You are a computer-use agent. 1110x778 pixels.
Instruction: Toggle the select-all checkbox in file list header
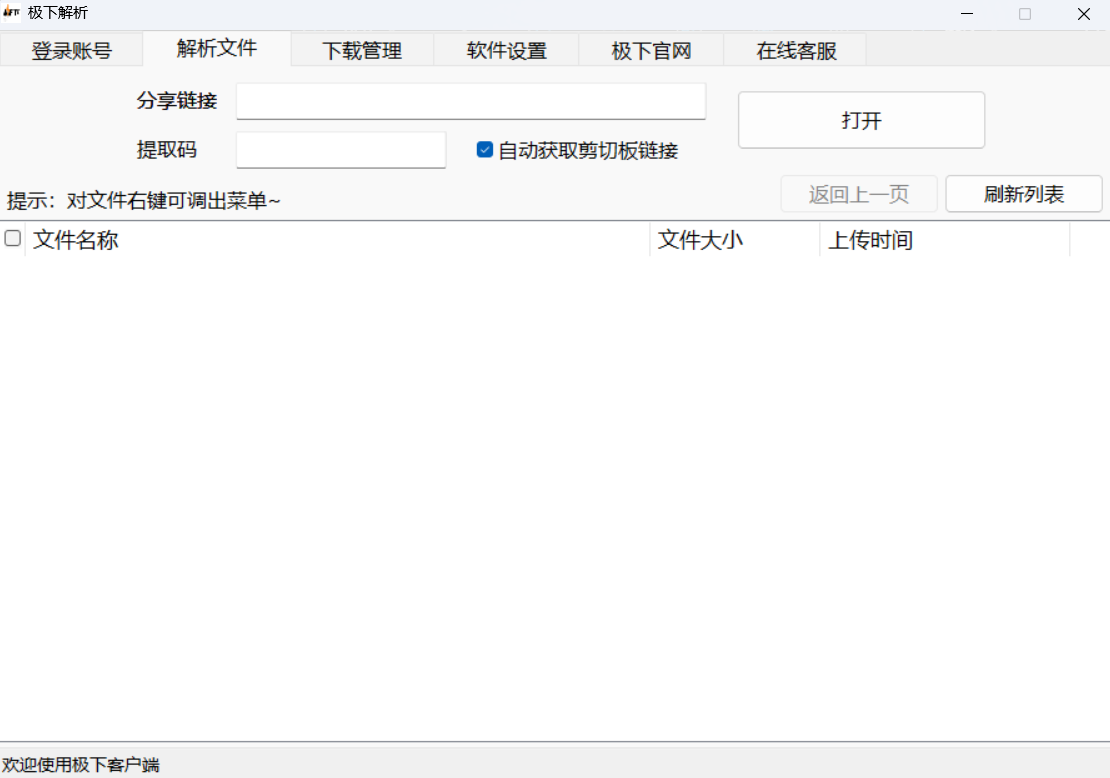pos(12,238)
